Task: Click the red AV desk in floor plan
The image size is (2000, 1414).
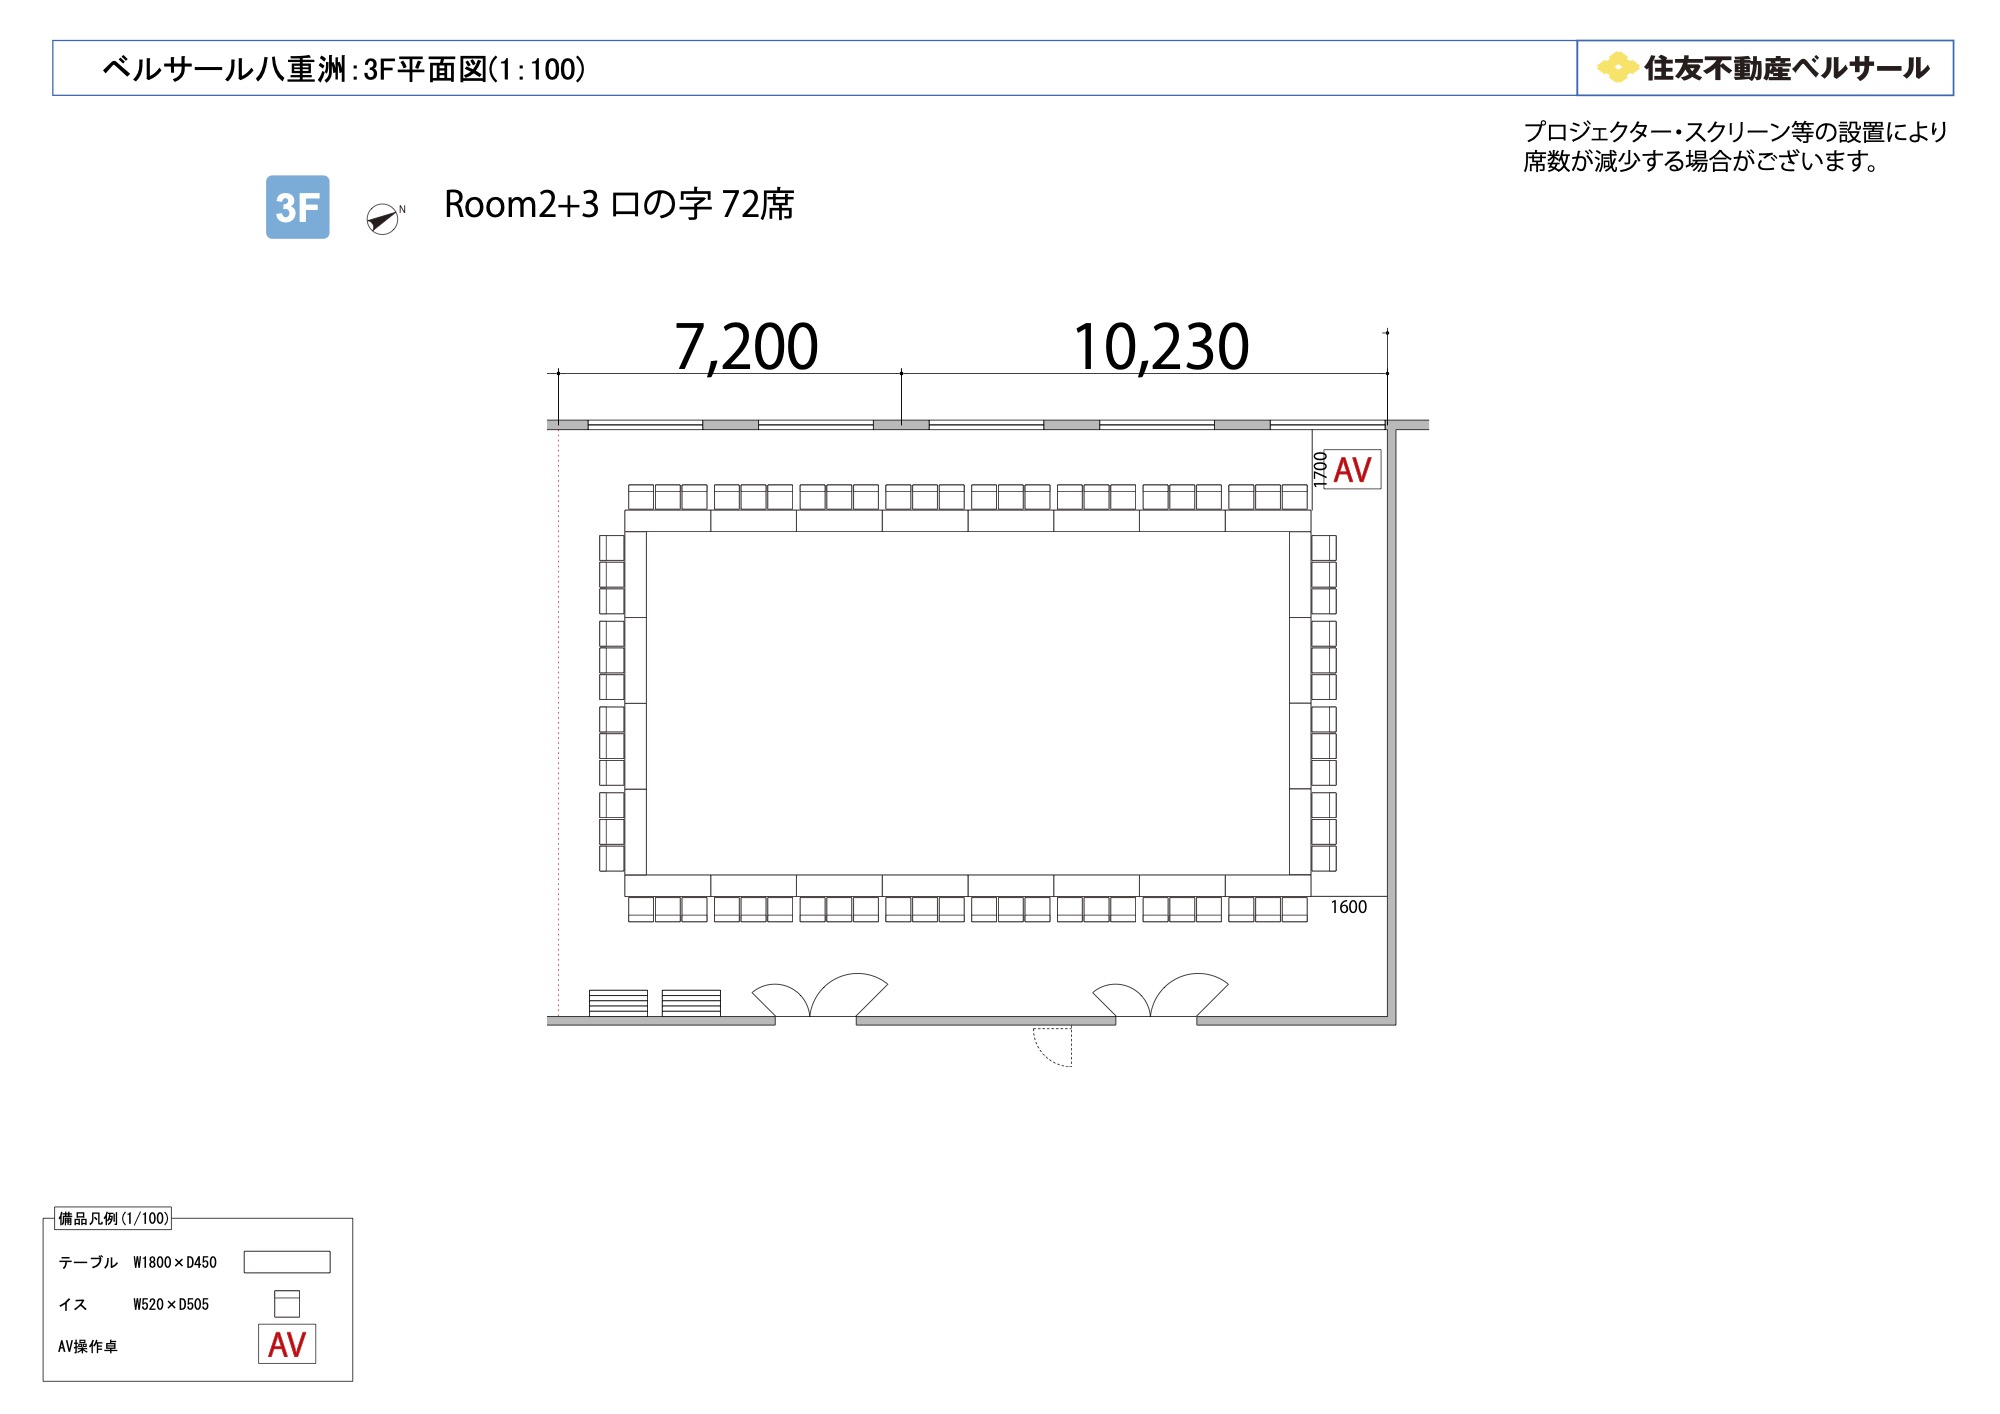Action: [1352, 470]
